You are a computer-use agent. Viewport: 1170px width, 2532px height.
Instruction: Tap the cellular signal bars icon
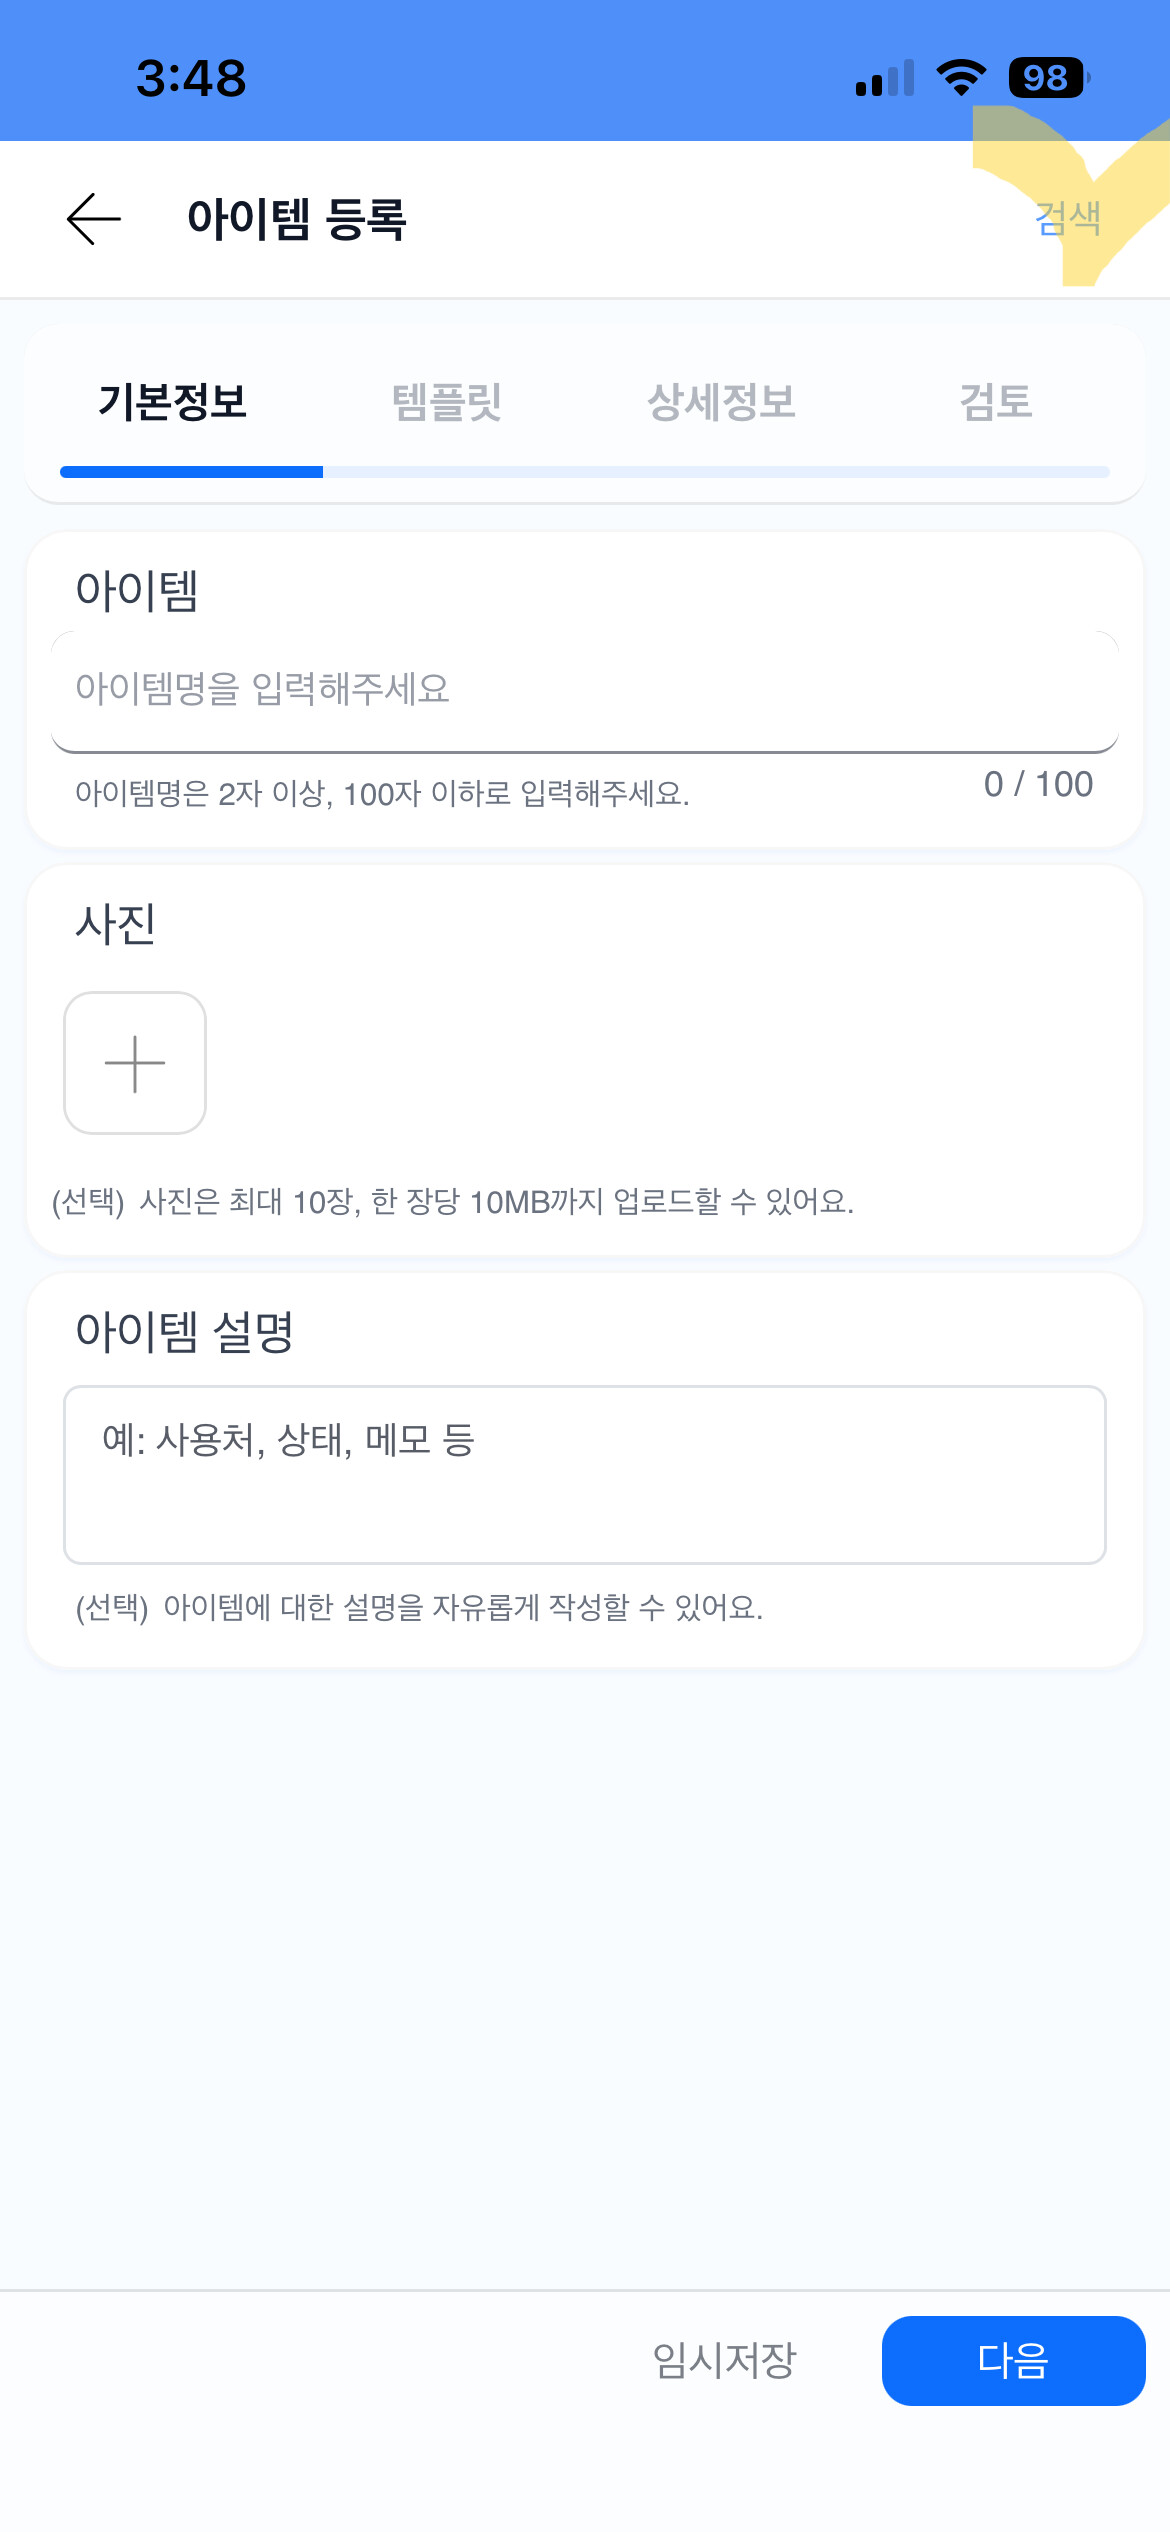885,78
